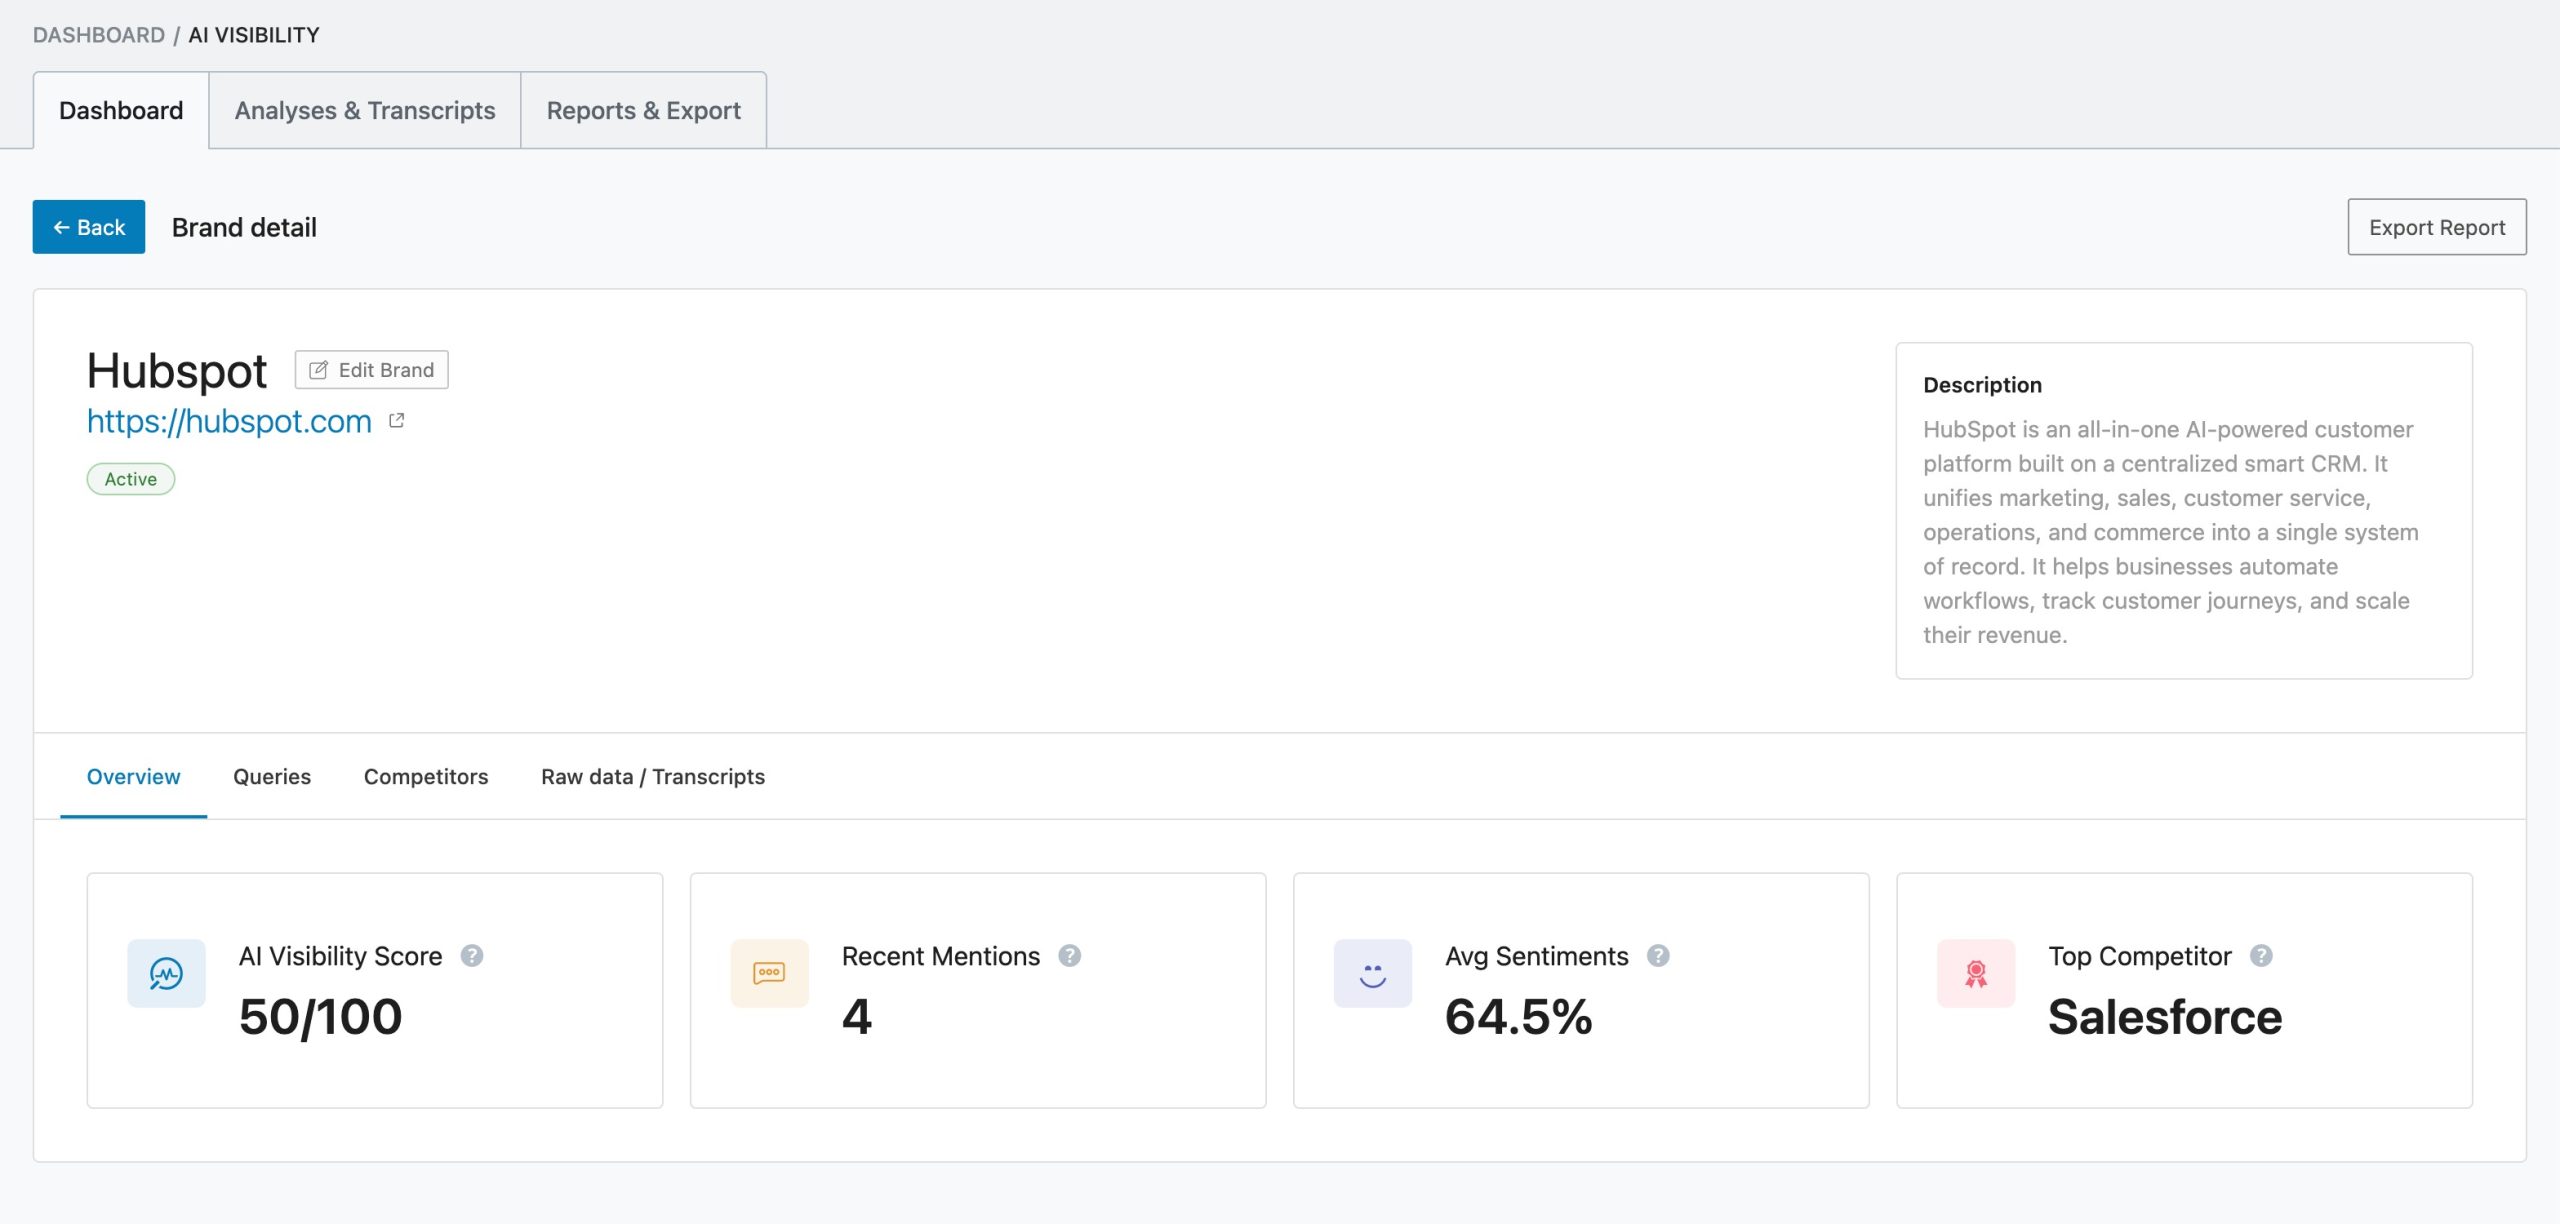Open the Competitors sub-tab
Image resolution: width=2560 pixels, height=1224 pixels.
(x=426, y=777)
